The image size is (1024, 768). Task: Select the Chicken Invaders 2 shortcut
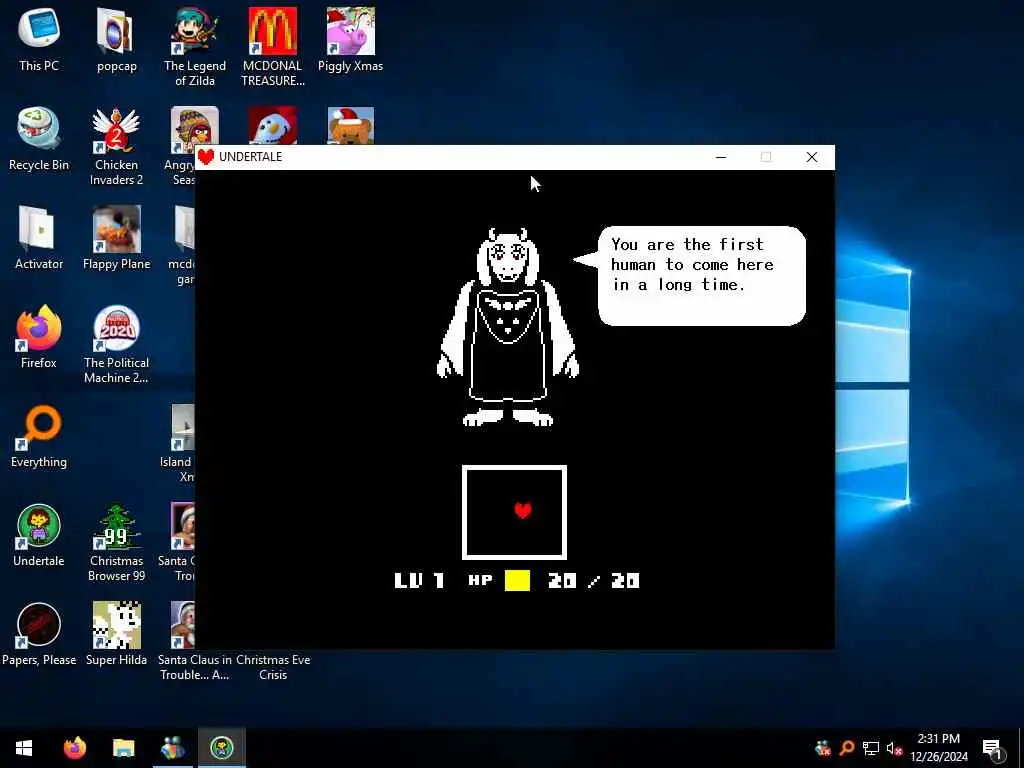click(116, 146)
